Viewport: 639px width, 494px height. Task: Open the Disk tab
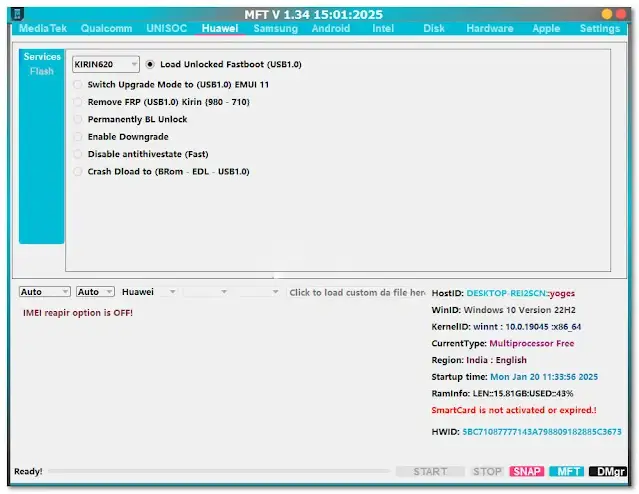(434, 28)
